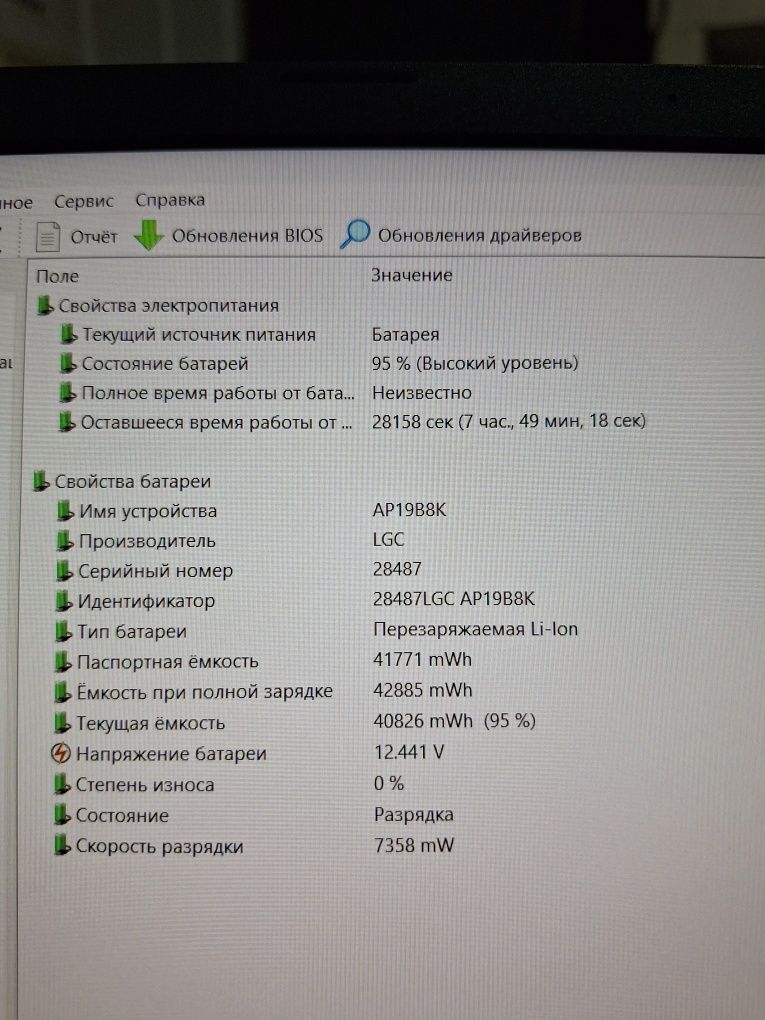
Task: Click icon beside Полное время работы row
Action: (67, 394)
